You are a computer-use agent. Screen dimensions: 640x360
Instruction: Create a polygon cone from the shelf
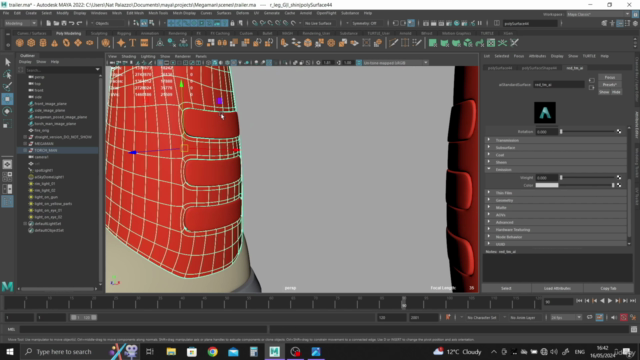coord(54,43)
